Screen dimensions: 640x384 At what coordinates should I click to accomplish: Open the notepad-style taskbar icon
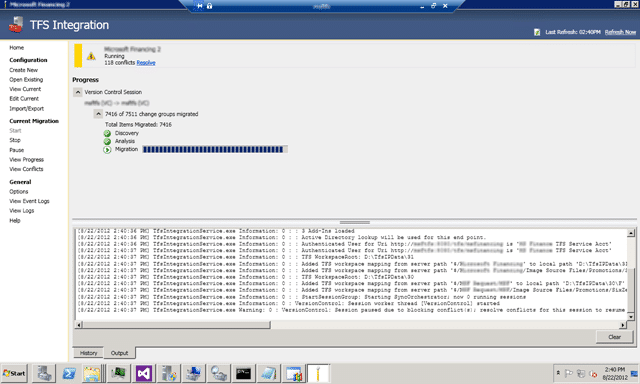point(269,373)
